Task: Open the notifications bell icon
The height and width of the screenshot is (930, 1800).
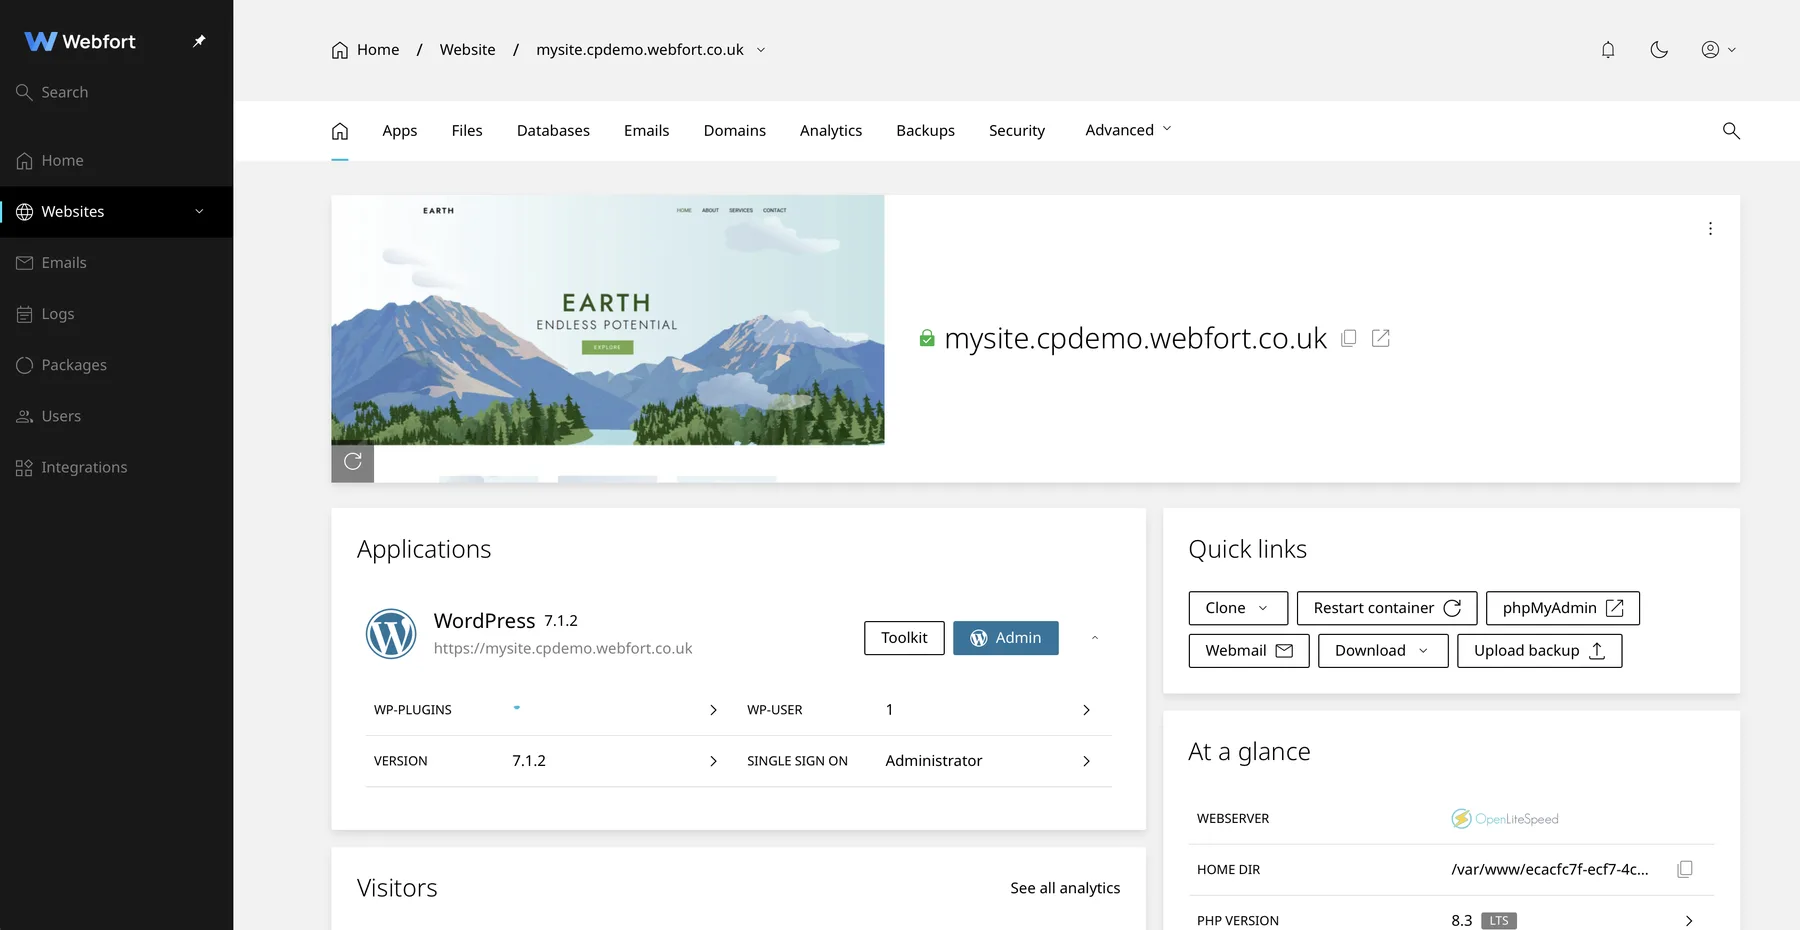Action: 1608,50
